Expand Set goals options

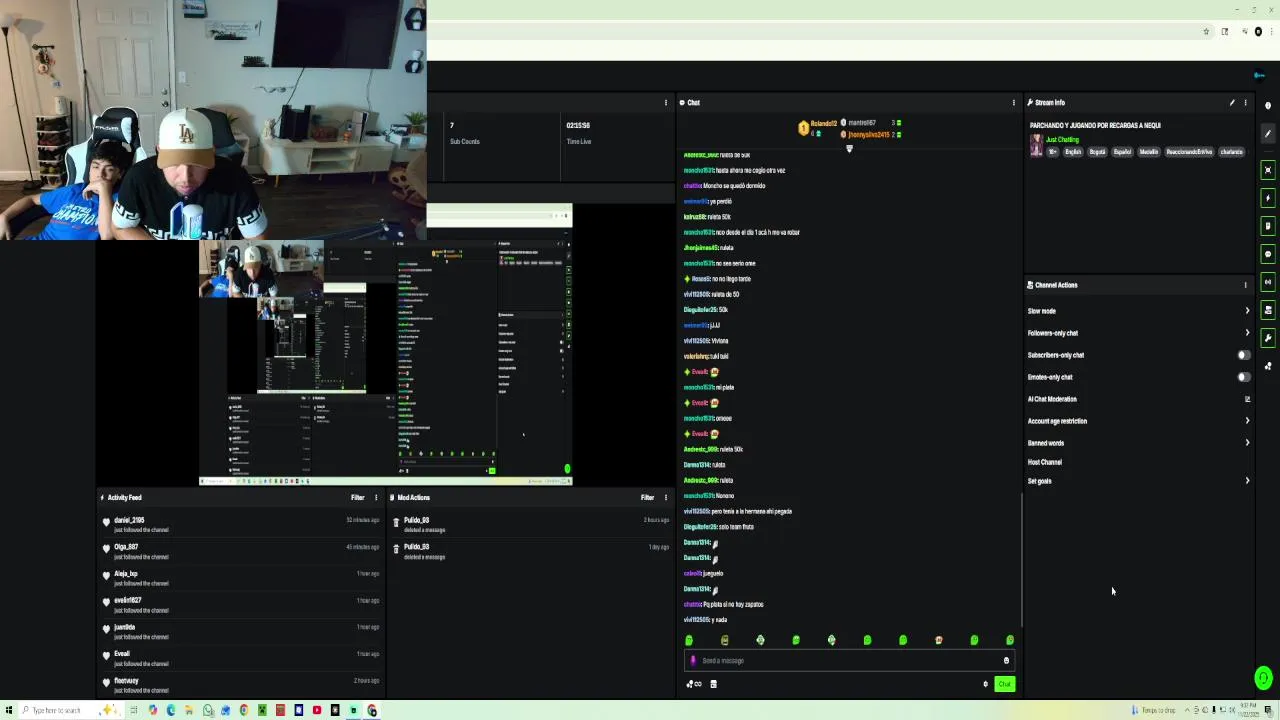tap(1247, 481)
